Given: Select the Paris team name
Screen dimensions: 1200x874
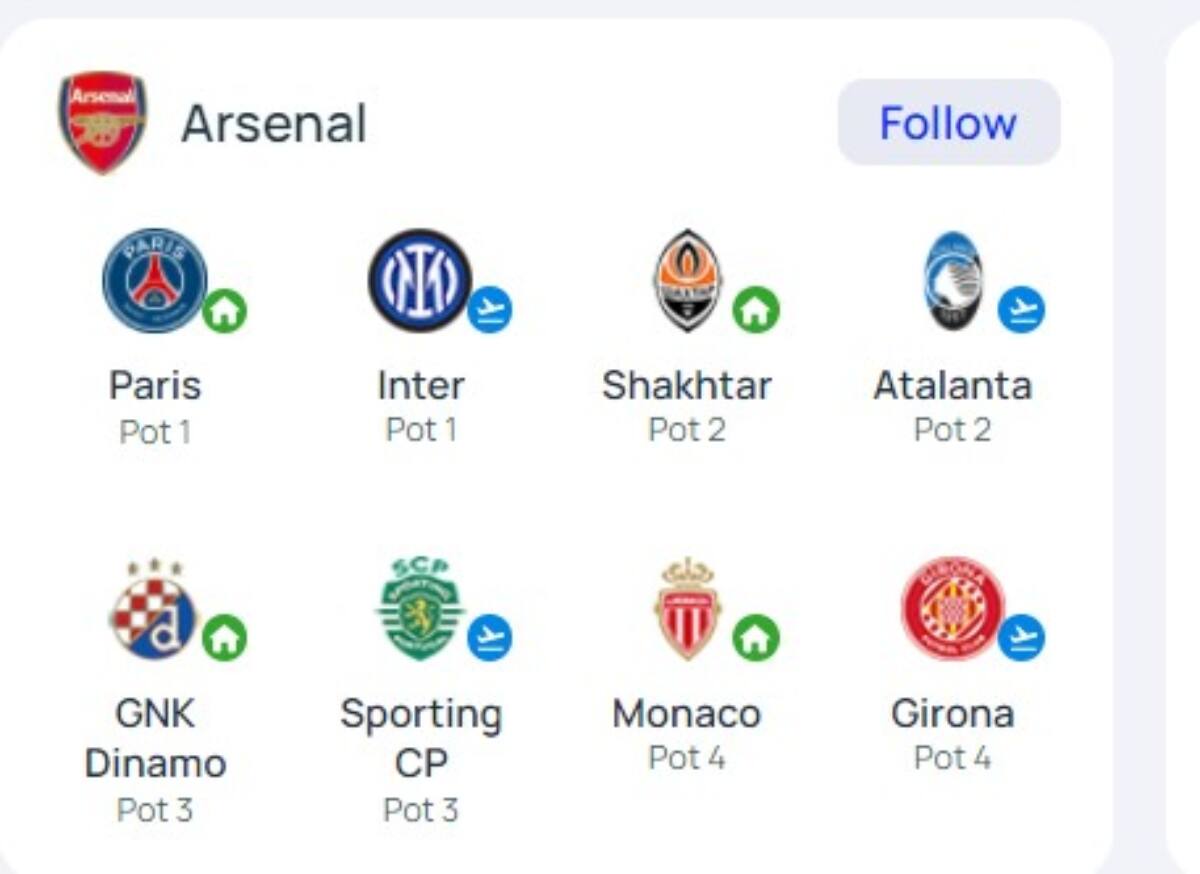Looking at the screenshot, I should [155, 384].
